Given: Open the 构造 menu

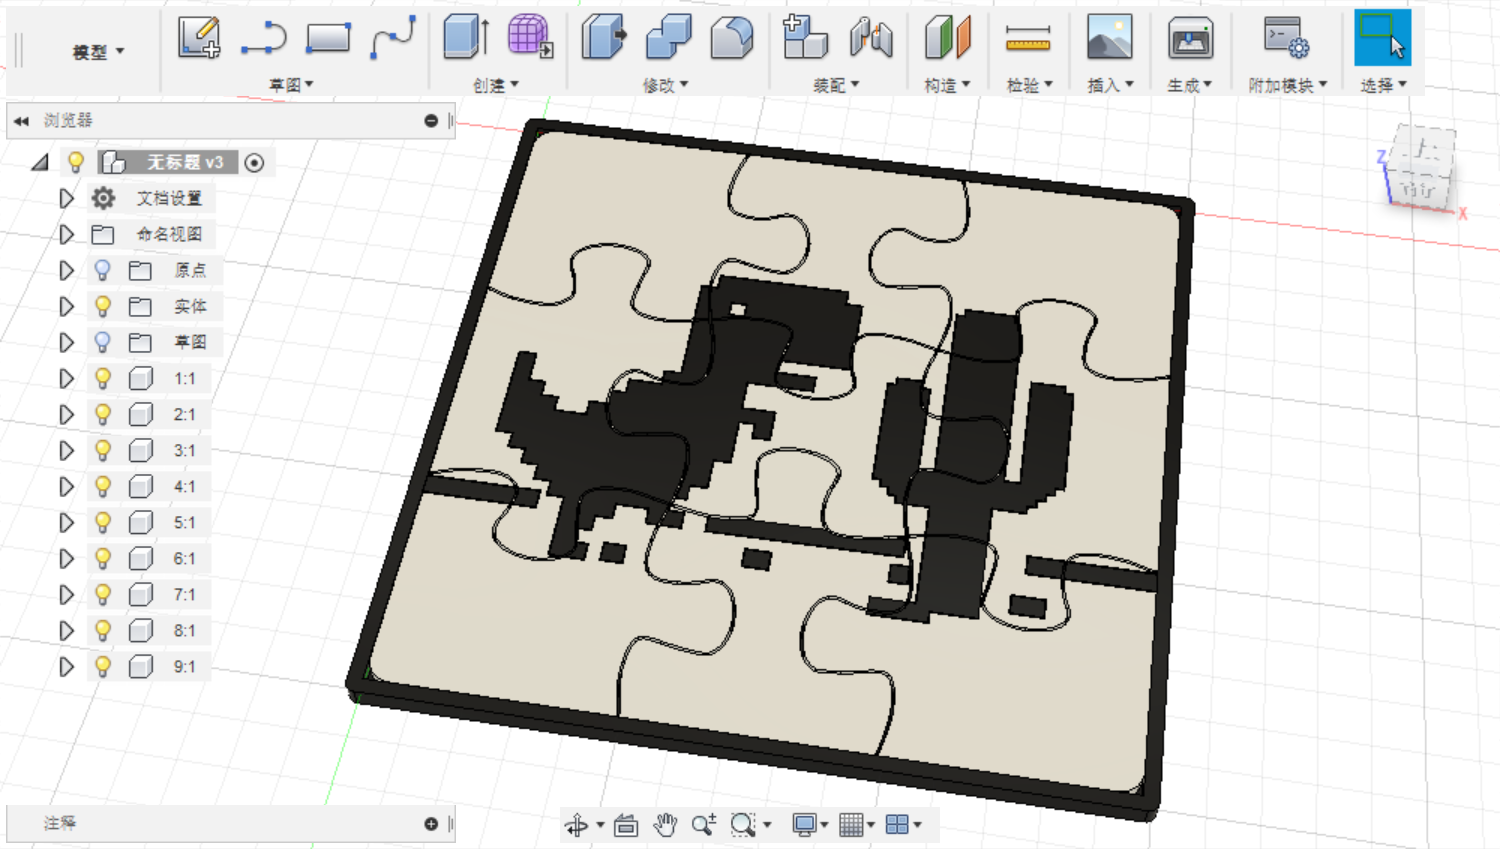Looking at the screenshot, I should point(947,85).
